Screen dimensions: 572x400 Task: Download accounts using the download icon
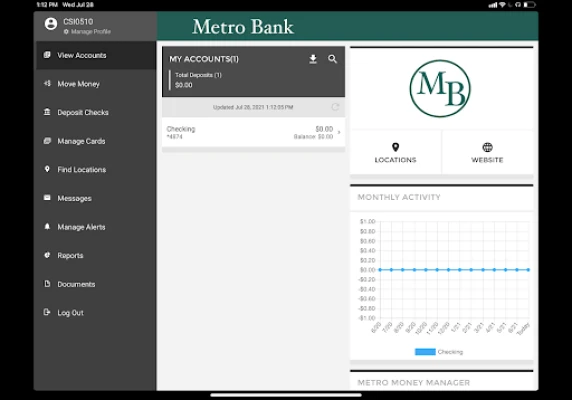click(x=313, y=59)
